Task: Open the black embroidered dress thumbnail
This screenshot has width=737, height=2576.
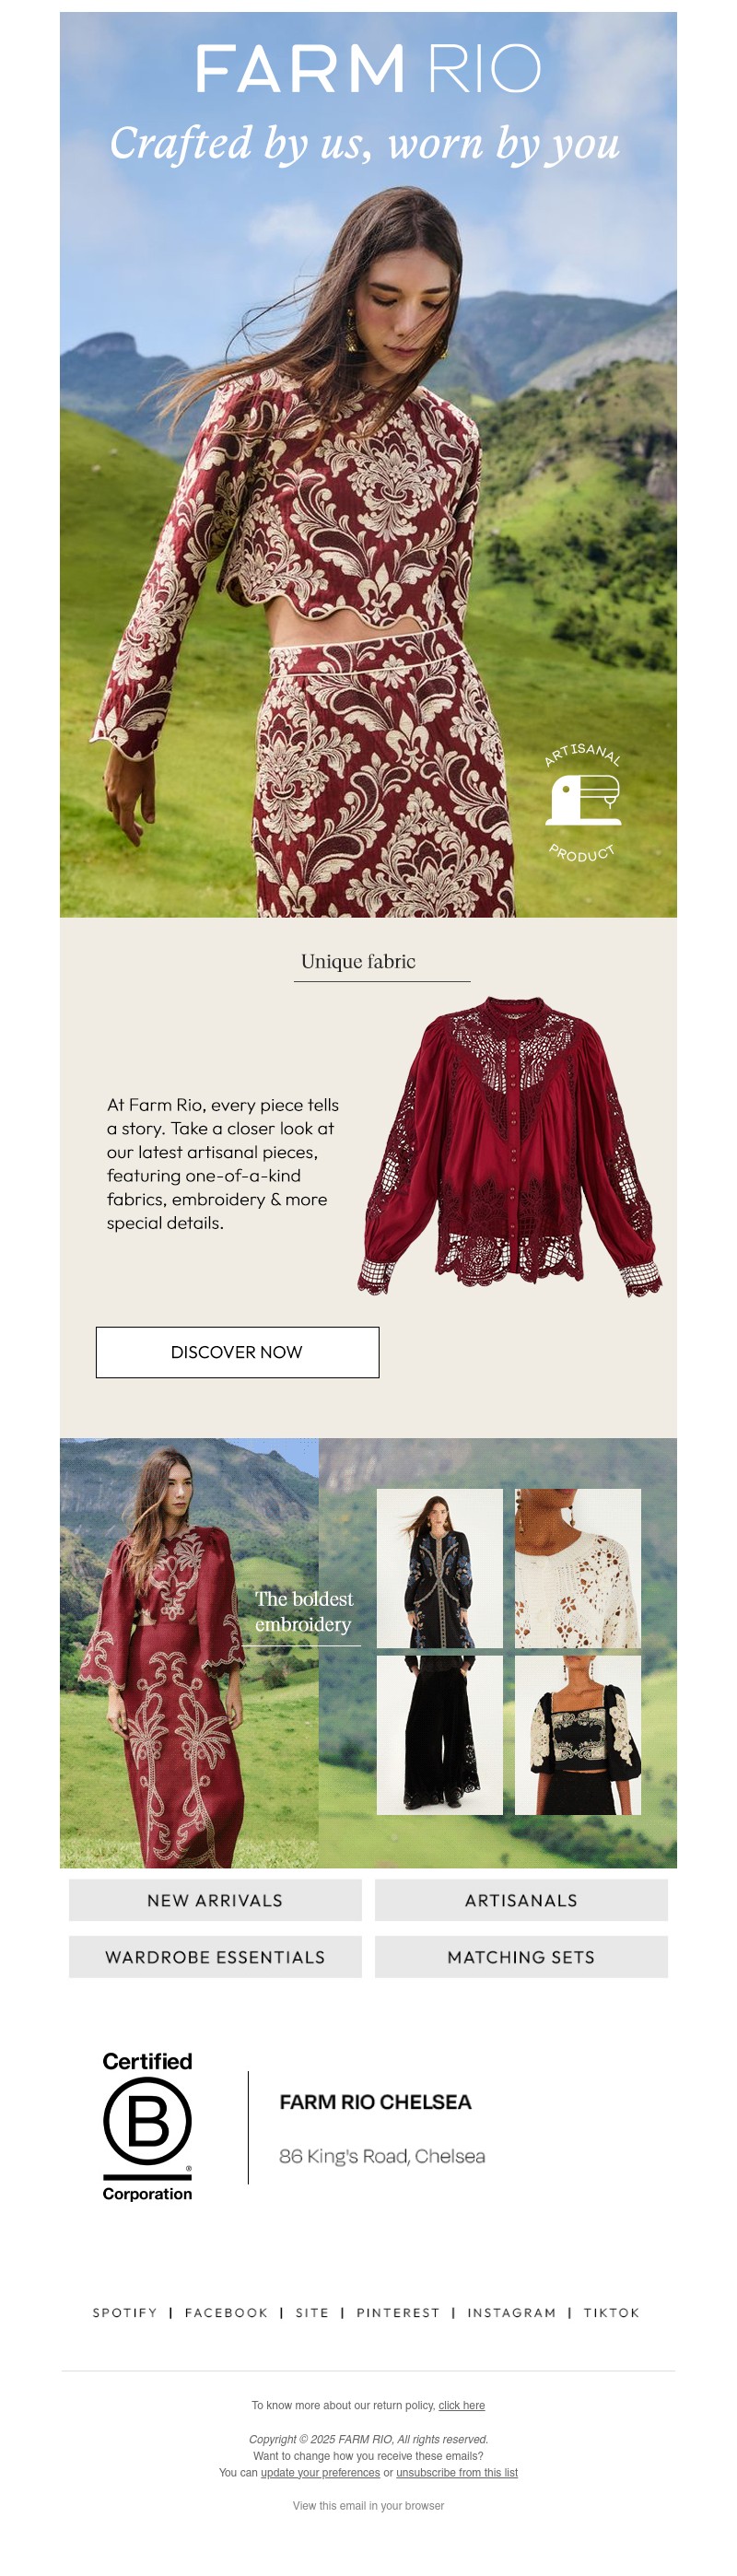Action: pos(440,1568)
